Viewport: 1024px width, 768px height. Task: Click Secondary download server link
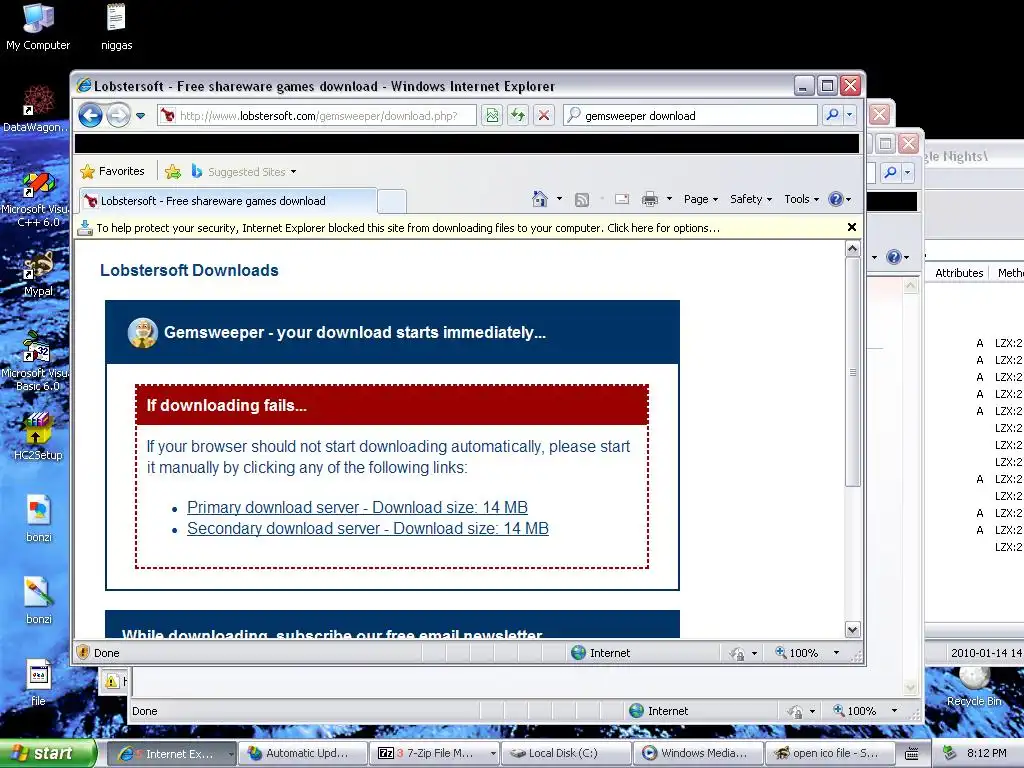point(368,528)
